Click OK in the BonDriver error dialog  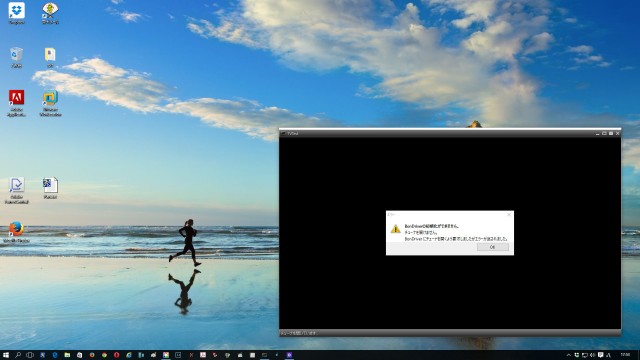tap(493, 247)
